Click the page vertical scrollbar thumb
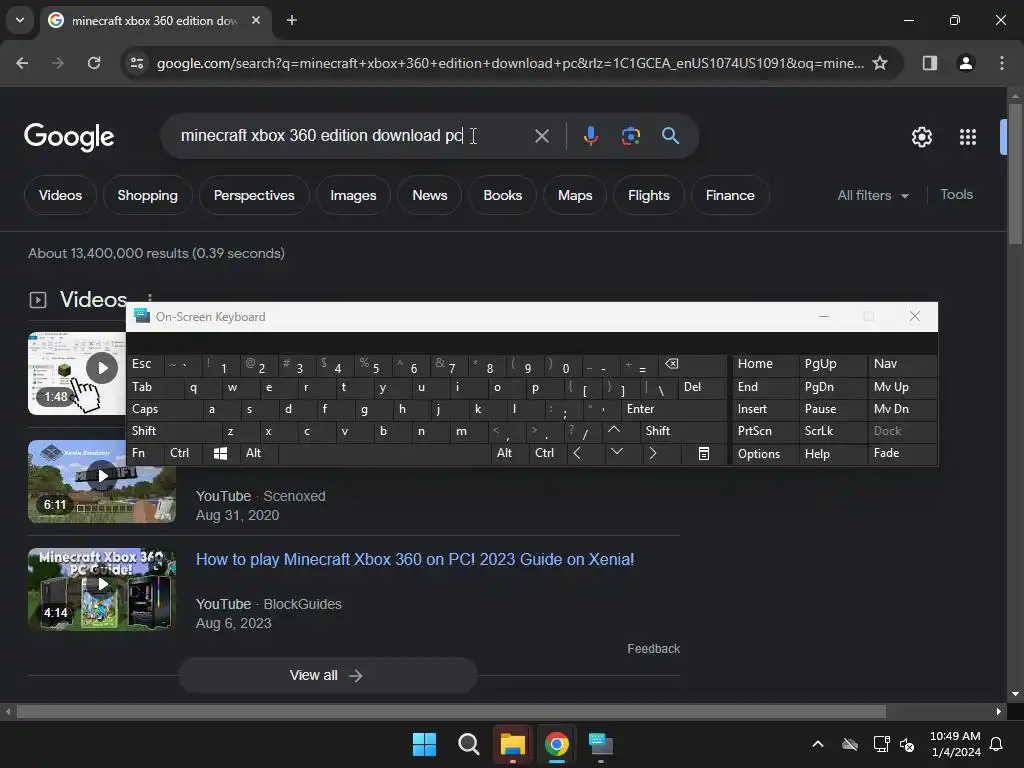 (x=1015, y=174)
